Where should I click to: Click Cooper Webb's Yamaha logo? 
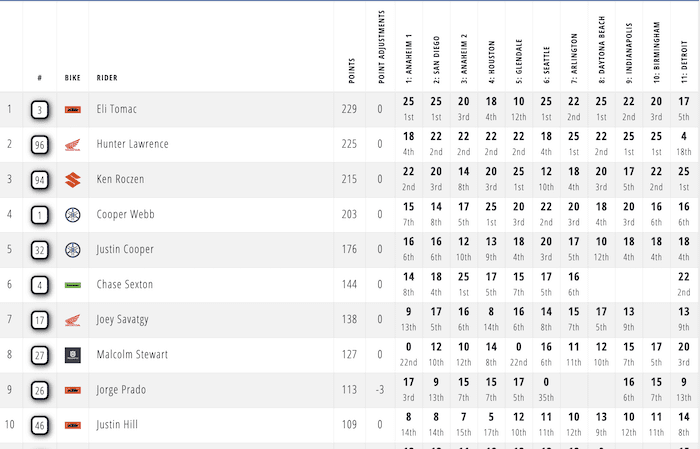pyautogui.click(x=72, y=214)
